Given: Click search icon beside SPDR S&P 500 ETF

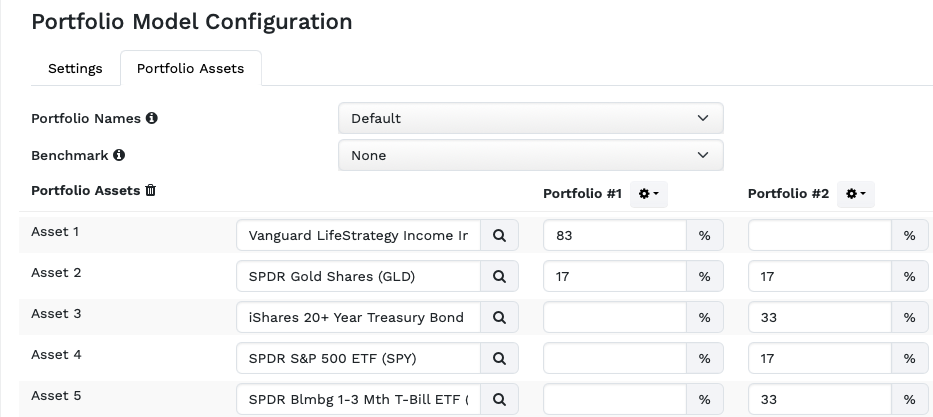Looking at the screenshot, I should coord(499,359).
